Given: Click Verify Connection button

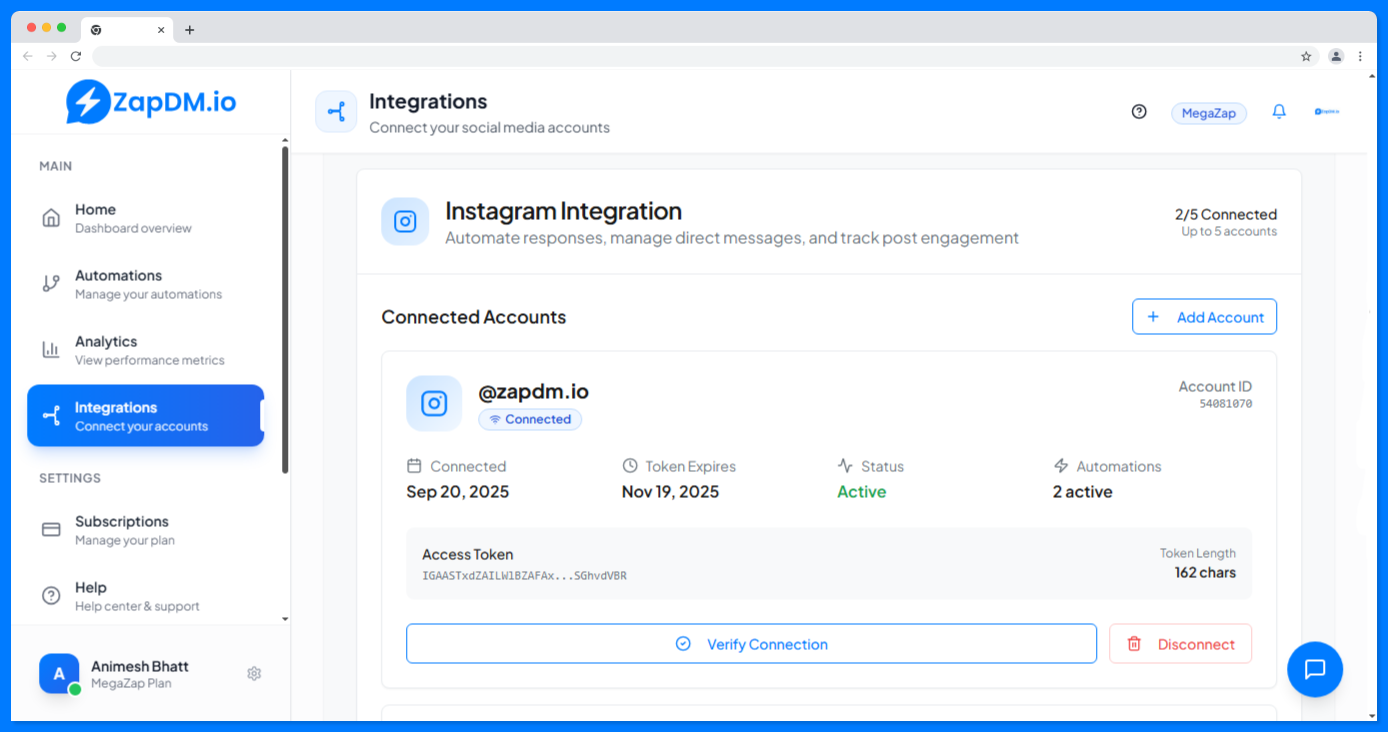Looking at the screenshot, I should 751,644.
